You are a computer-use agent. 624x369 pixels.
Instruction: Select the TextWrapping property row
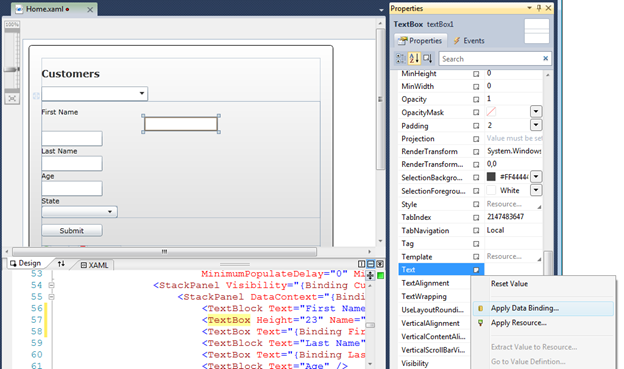pyautogui.click(x=434, y=297)
